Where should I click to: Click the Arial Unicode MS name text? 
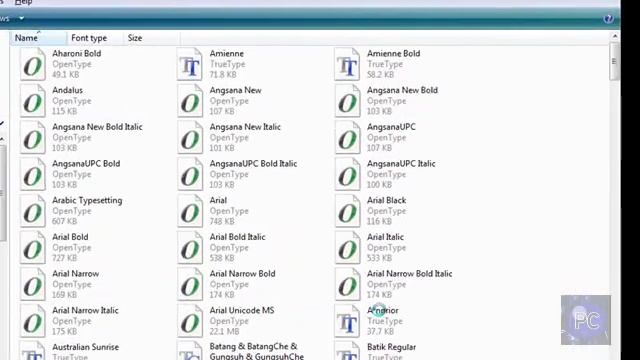click(x=242, y=311)
